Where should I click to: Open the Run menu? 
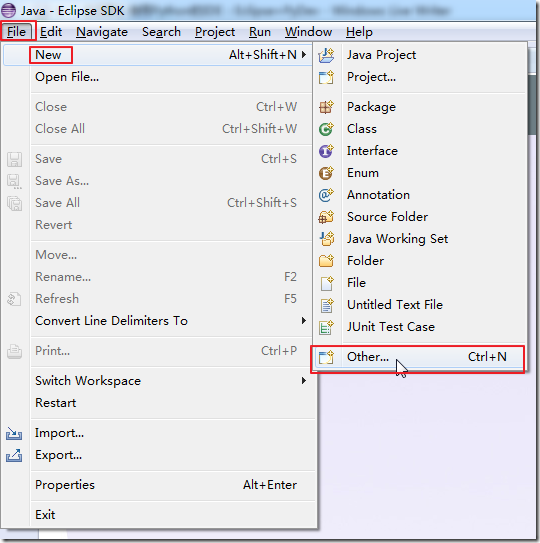tap(260, 32)
